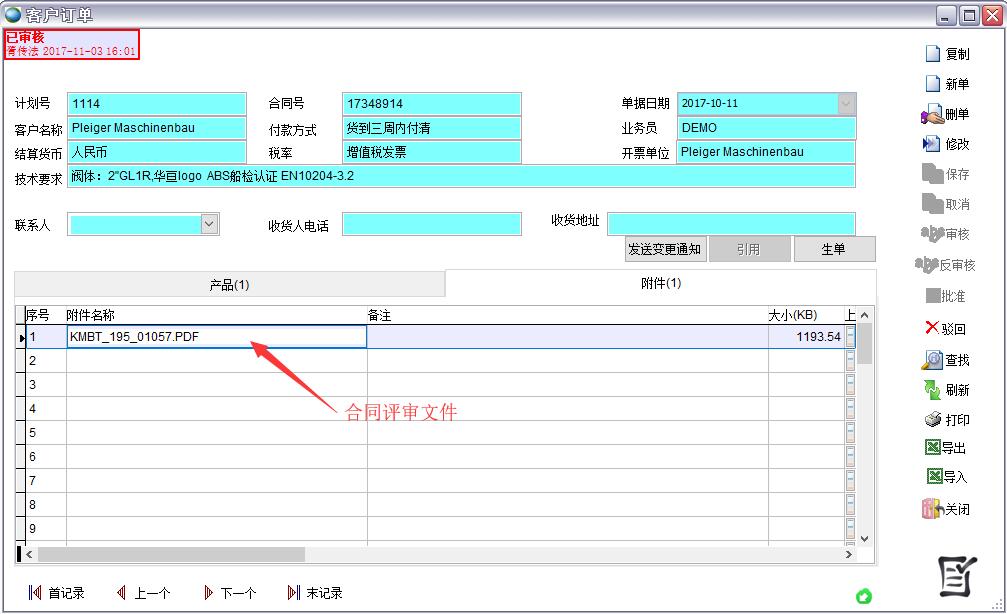Image resolution: width=1007 pixels, height=614 pixels.
Task: Select the 附件(1) attachments tab
Action: tap(660, 284)
